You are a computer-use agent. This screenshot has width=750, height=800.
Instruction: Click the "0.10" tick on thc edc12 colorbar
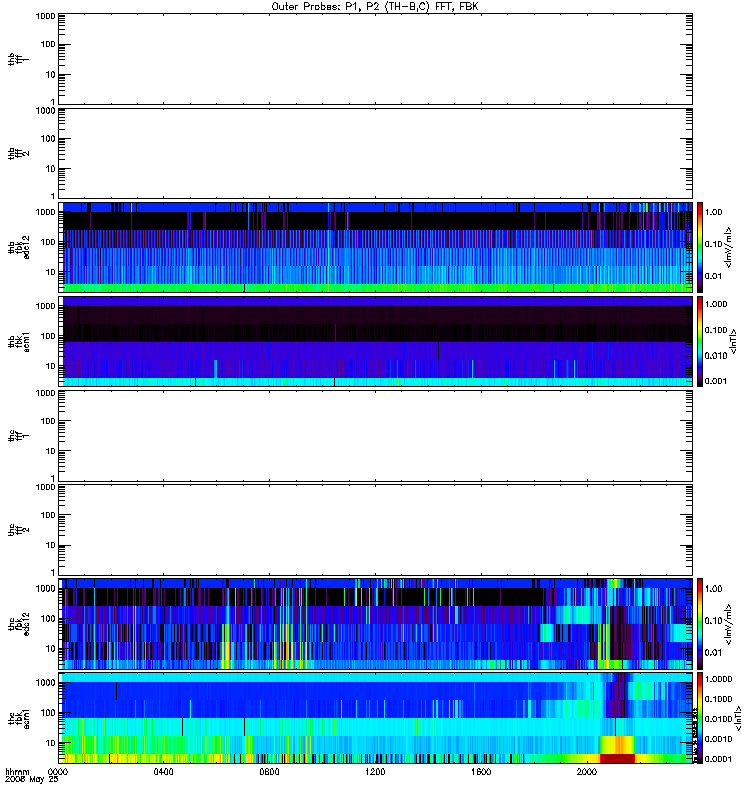[x=714, y=620]
